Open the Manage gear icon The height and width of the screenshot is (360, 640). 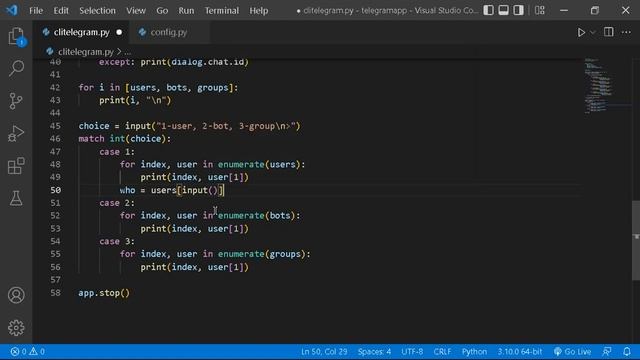click(x=16, y=328)
